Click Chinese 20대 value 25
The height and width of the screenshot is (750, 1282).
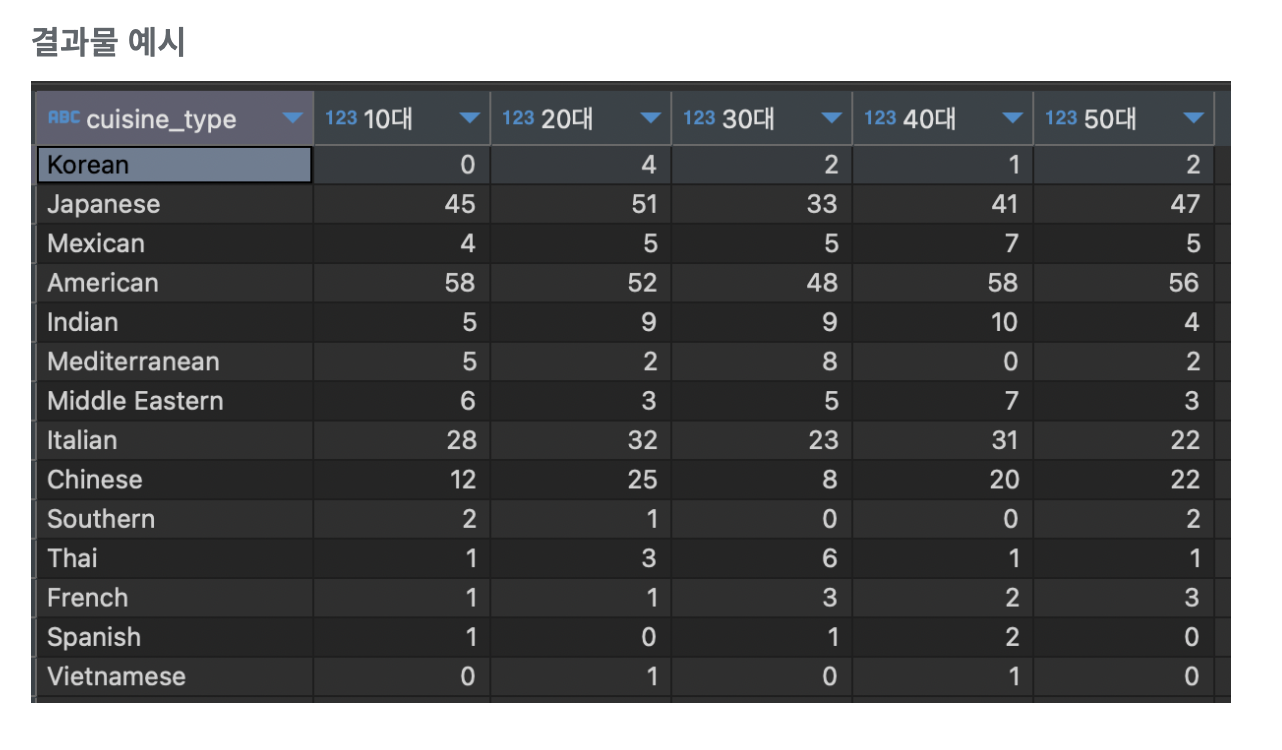pos(642,479)
